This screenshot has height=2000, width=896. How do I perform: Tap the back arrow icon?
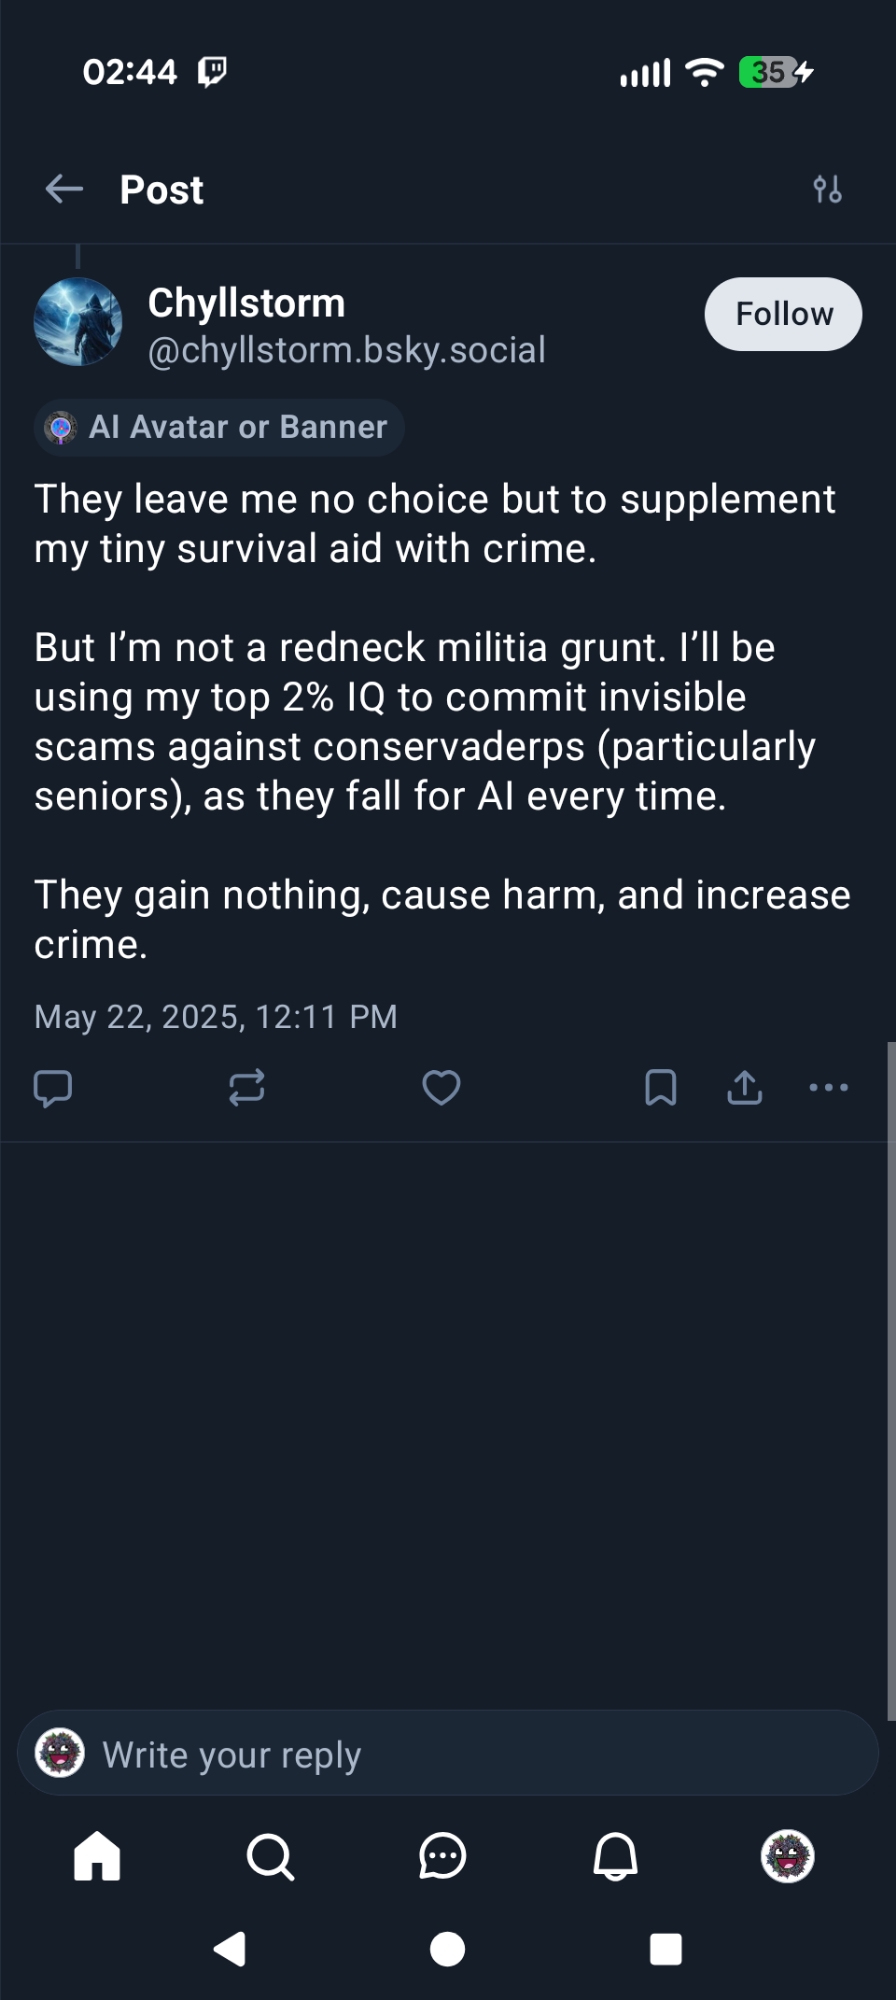[x=65, y=189]
